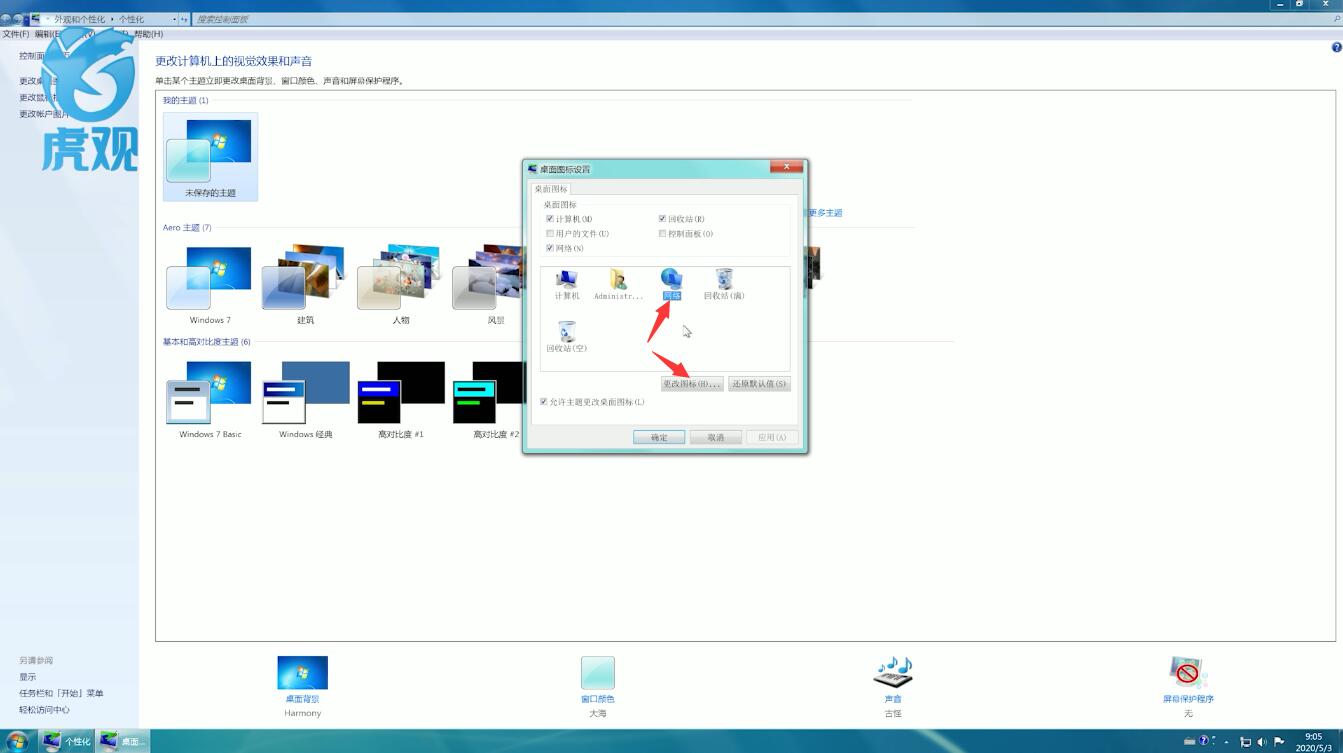The height and width of the screenshot is (753, 1343).
Task: Click the 应用(A) button
Action: pos(771,437)
